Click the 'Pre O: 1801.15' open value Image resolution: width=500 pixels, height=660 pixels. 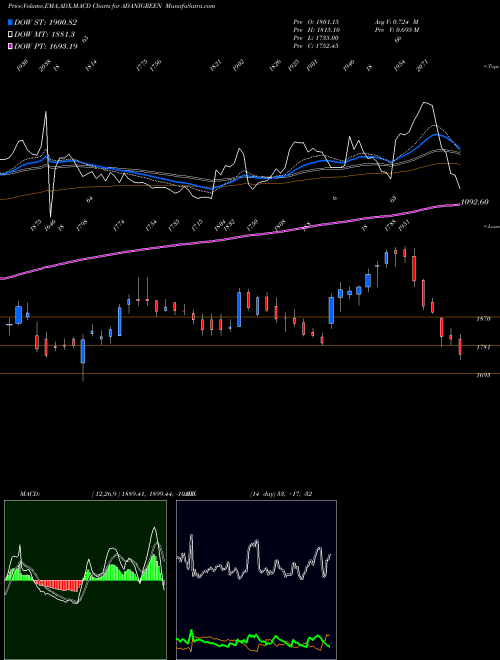[x=316, y=22]
